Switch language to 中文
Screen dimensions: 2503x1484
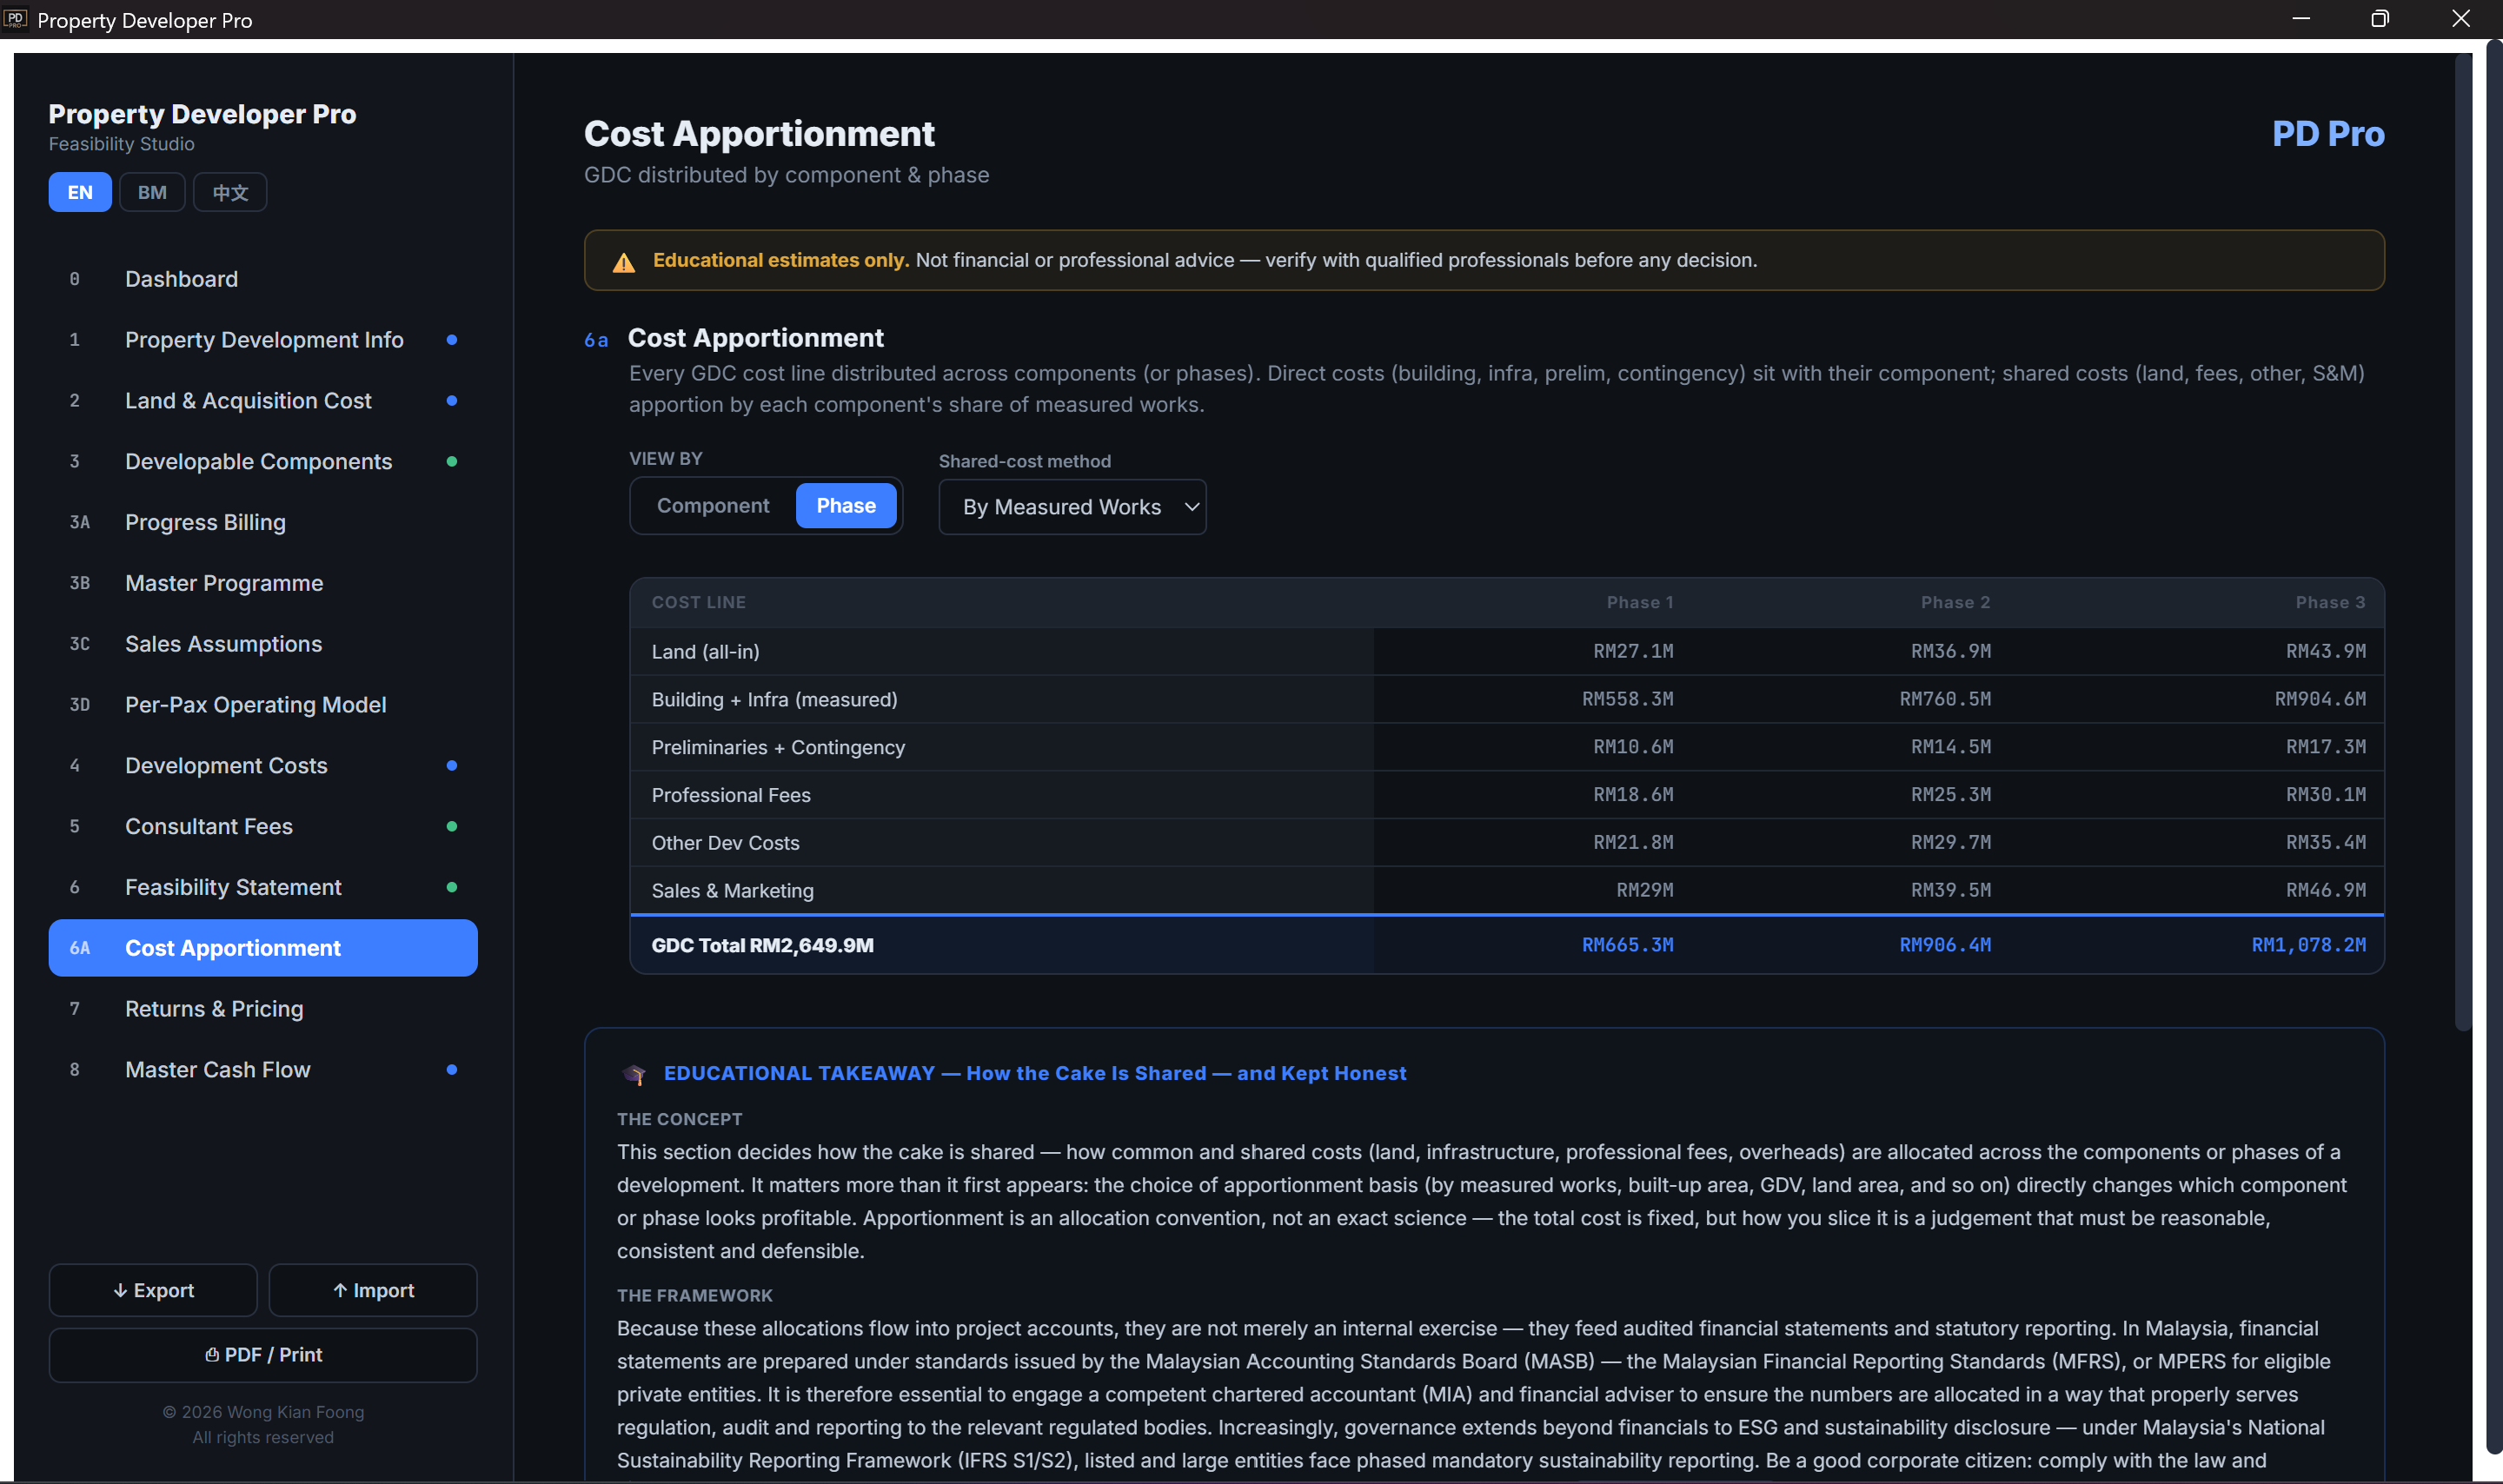tap(230, 192)
